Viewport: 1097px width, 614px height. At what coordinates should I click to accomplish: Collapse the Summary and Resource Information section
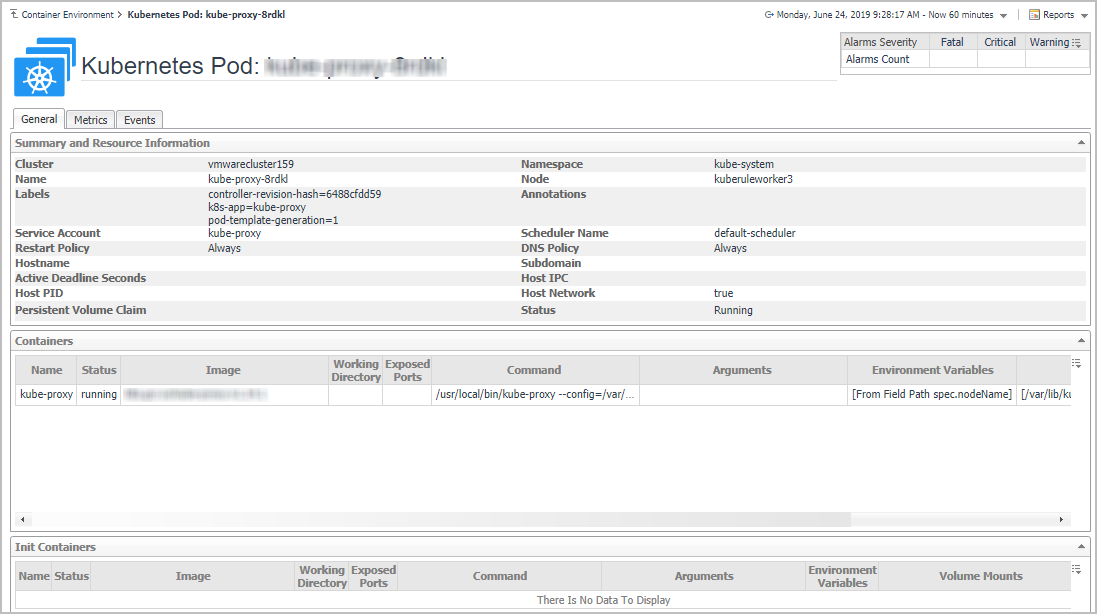1082,143
